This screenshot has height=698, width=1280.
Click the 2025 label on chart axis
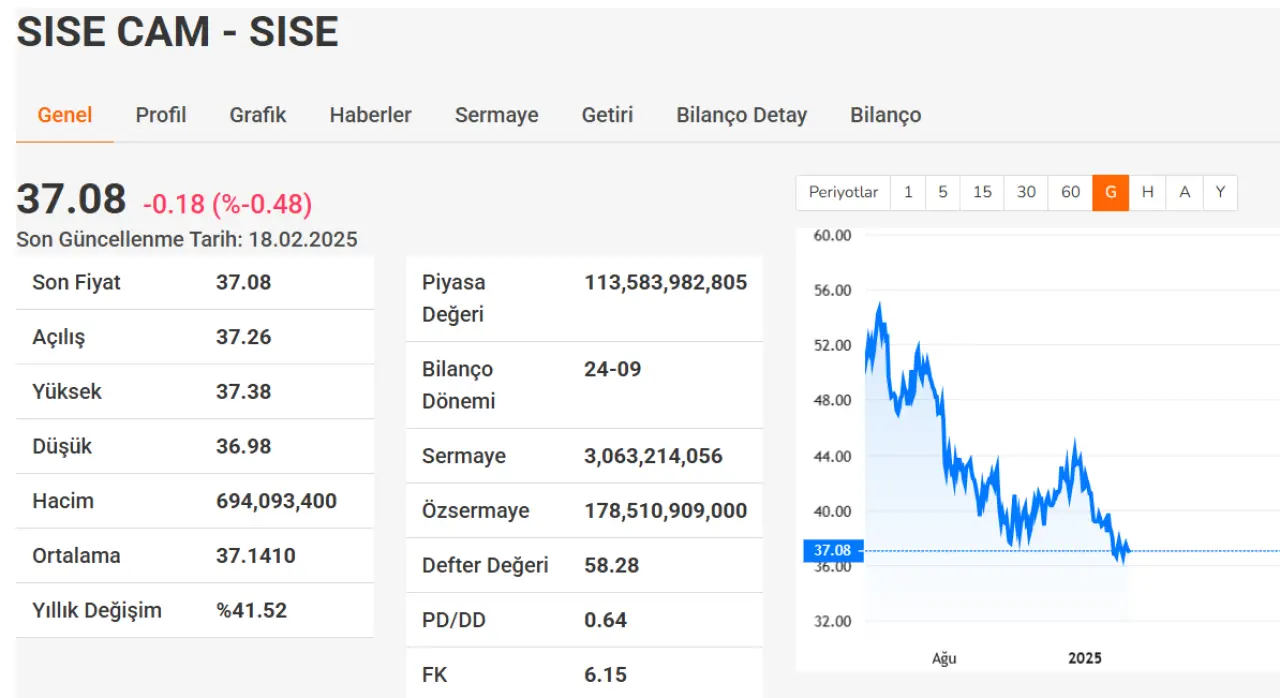1084,658
